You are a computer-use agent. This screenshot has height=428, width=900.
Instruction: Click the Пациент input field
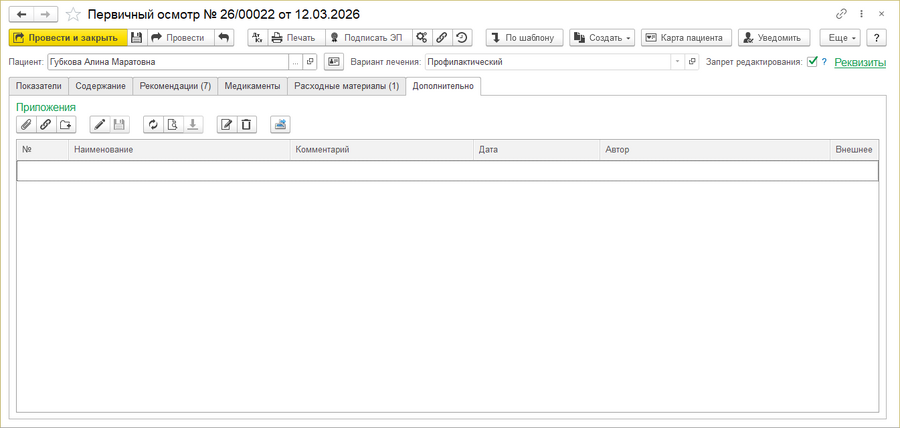tap(168, 62)
